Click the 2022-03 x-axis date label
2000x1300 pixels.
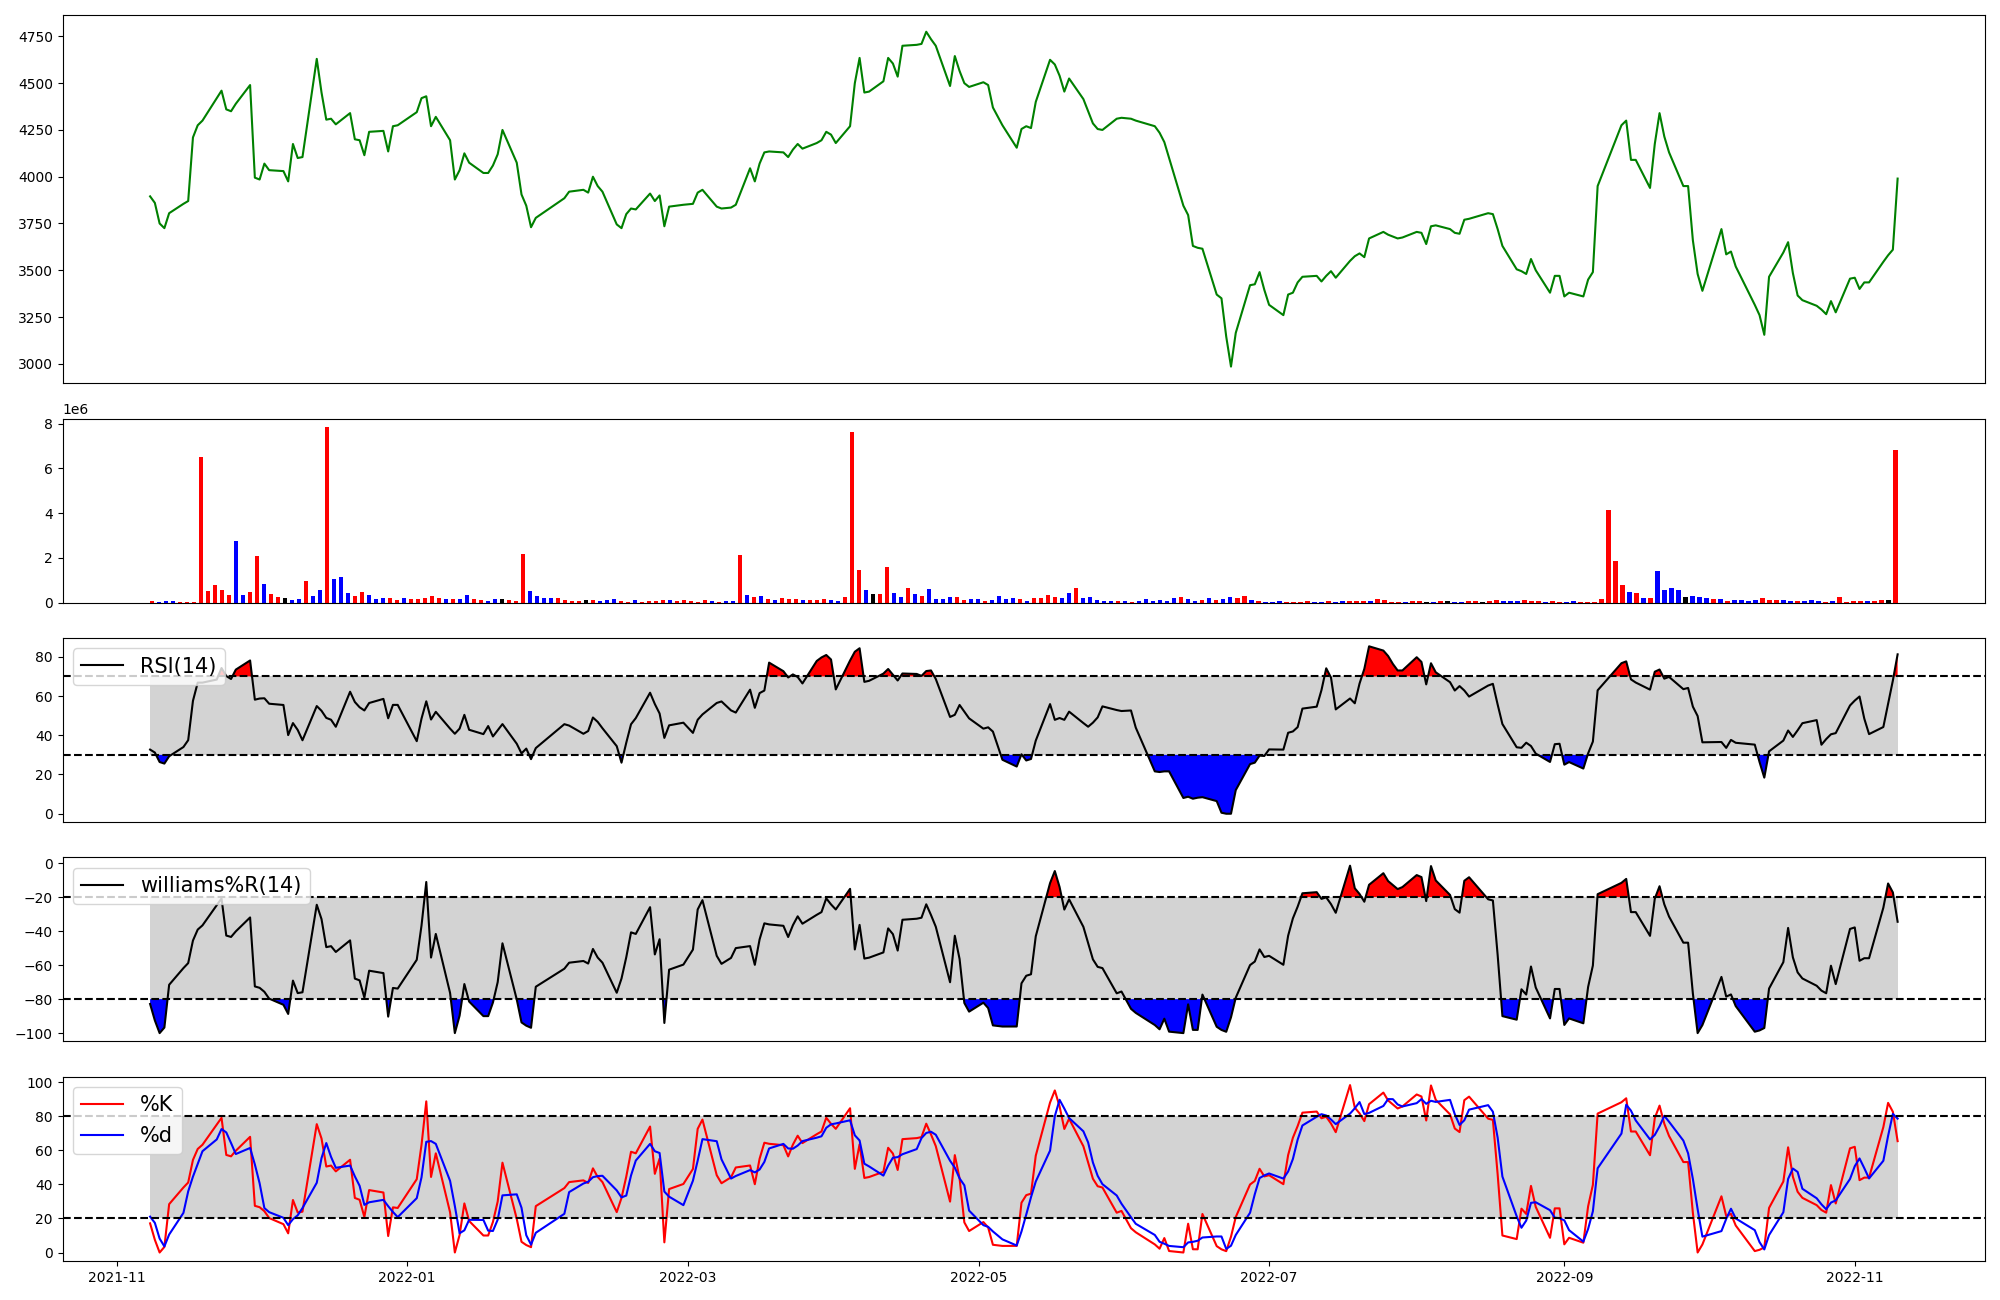click(x=688, y=1277)
